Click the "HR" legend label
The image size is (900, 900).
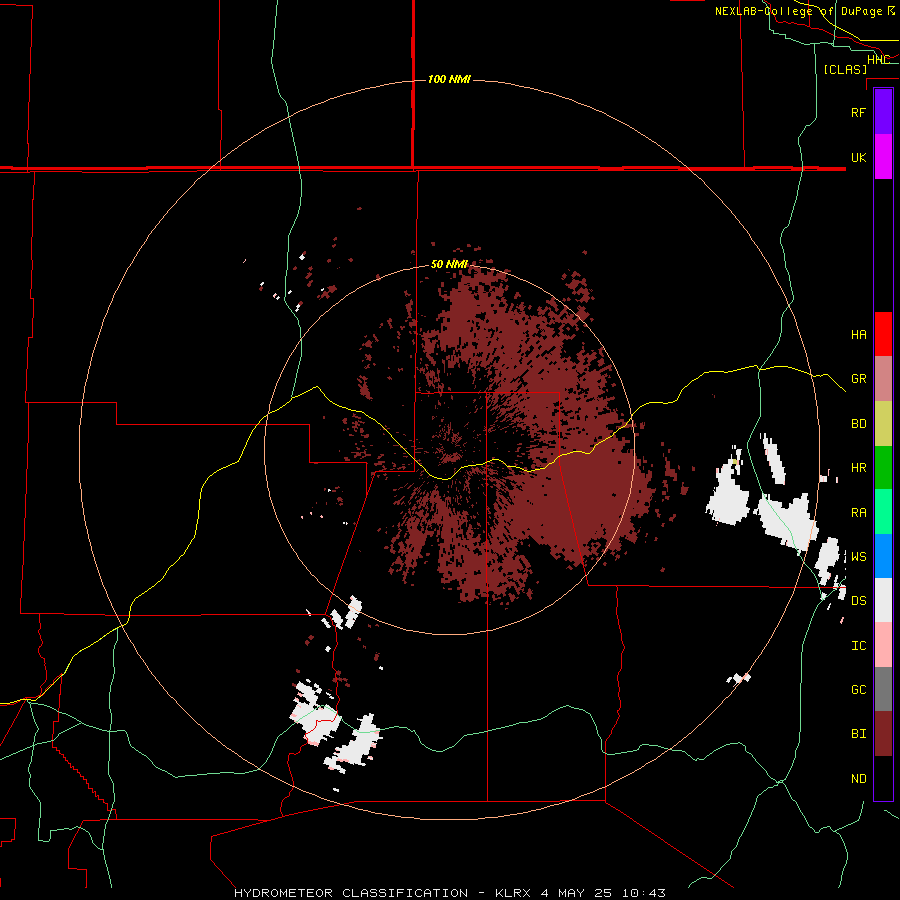pyautogui.click(x=858, y=468)
